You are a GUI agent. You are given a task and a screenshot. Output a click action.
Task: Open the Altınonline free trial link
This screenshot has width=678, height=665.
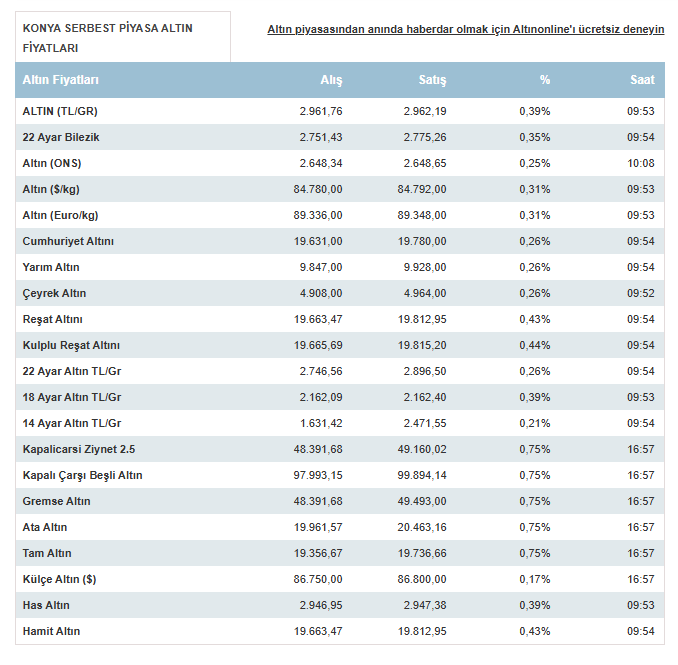point(465,29)
